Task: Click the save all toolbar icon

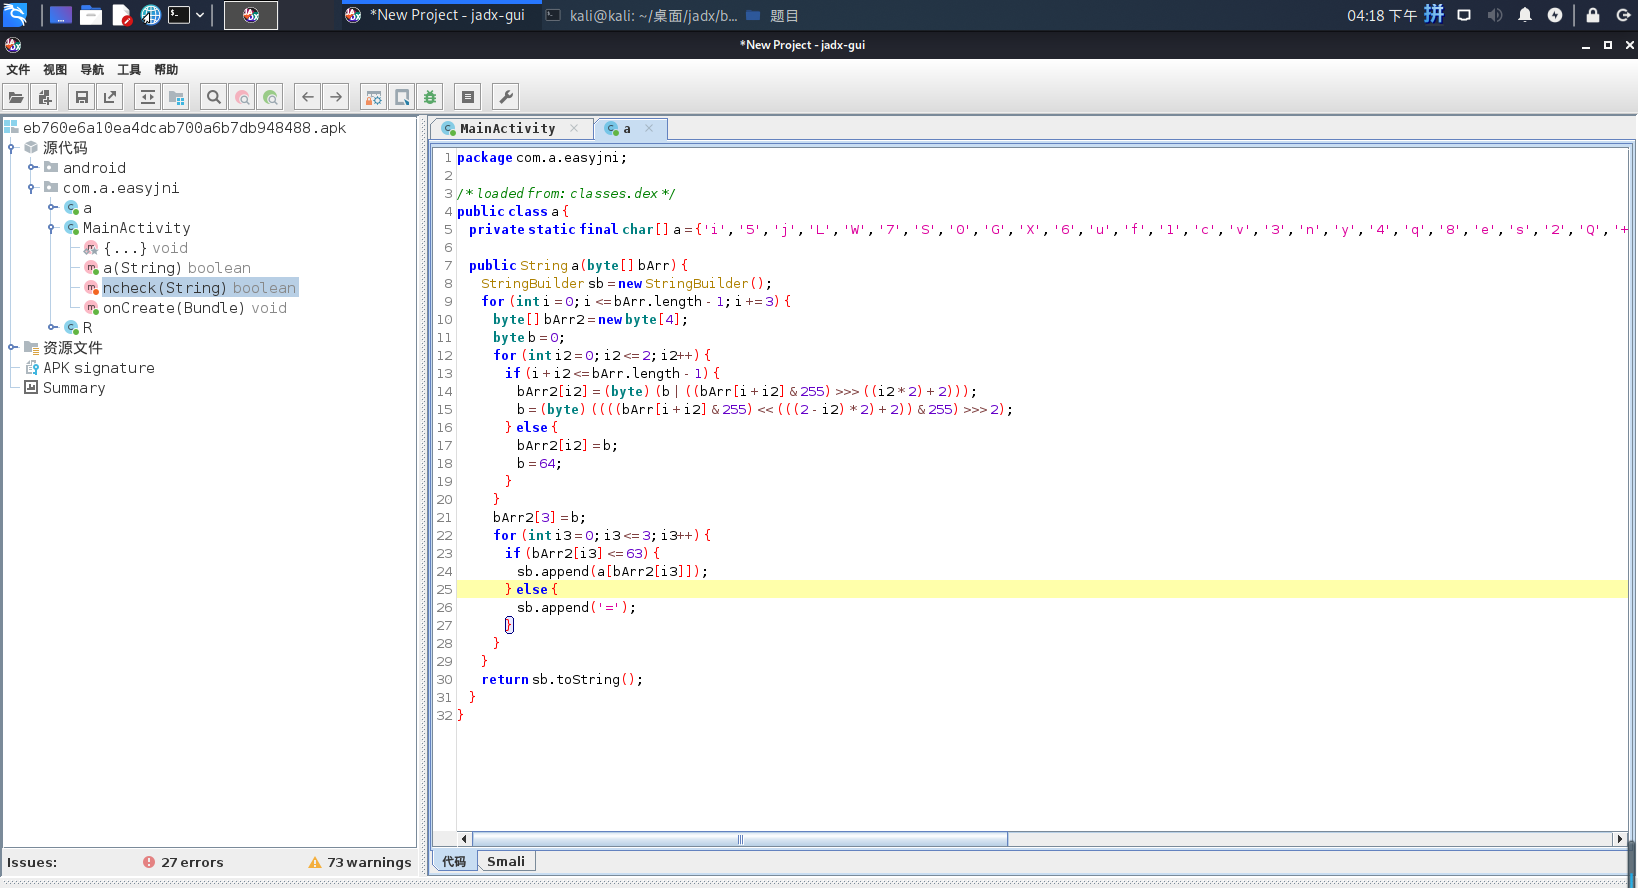Action: tap(82, 97)
